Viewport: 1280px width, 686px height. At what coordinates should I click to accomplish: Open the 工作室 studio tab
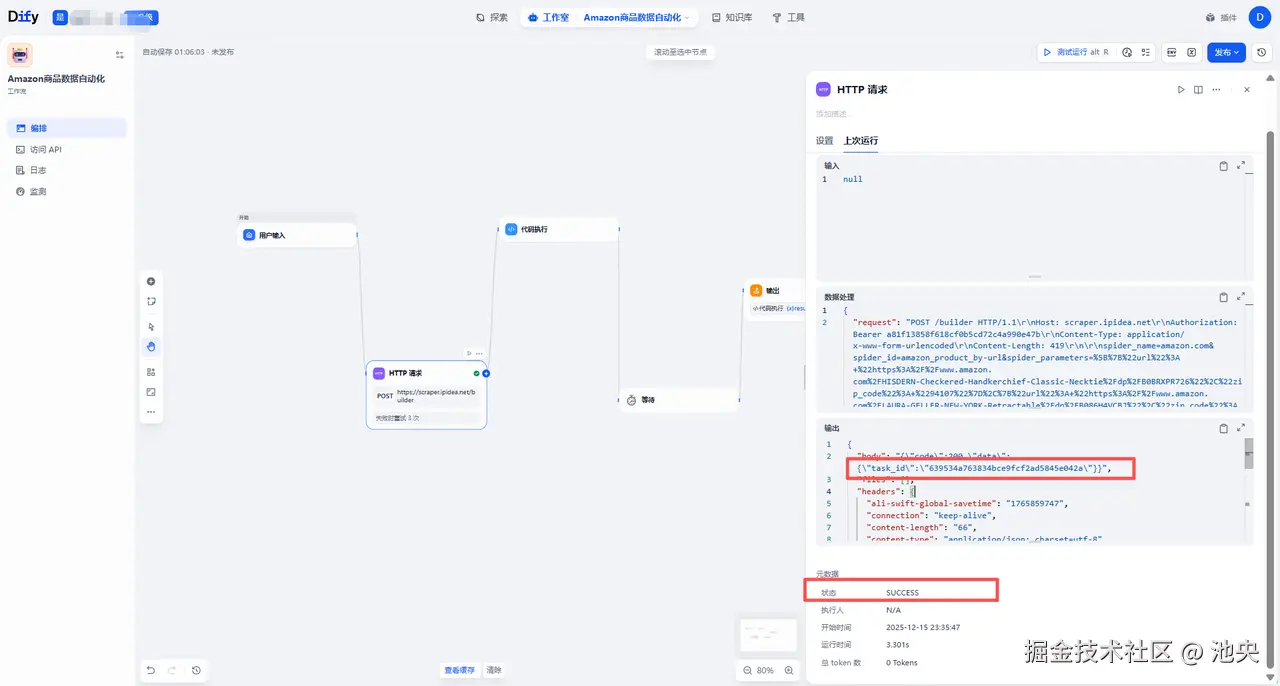(x=548, y=17)
